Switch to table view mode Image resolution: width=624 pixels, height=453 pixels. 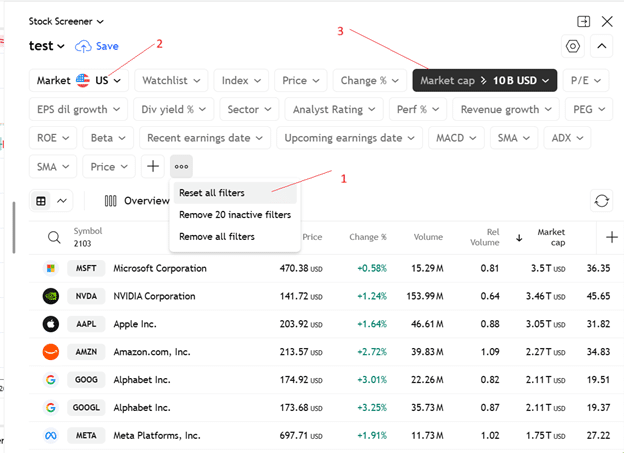41,201
